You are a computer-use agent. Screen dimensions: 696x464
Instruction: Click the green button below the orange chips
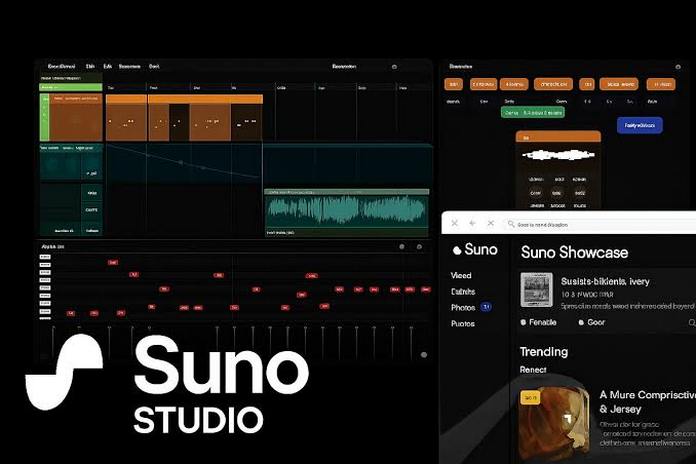pos(533,113)
